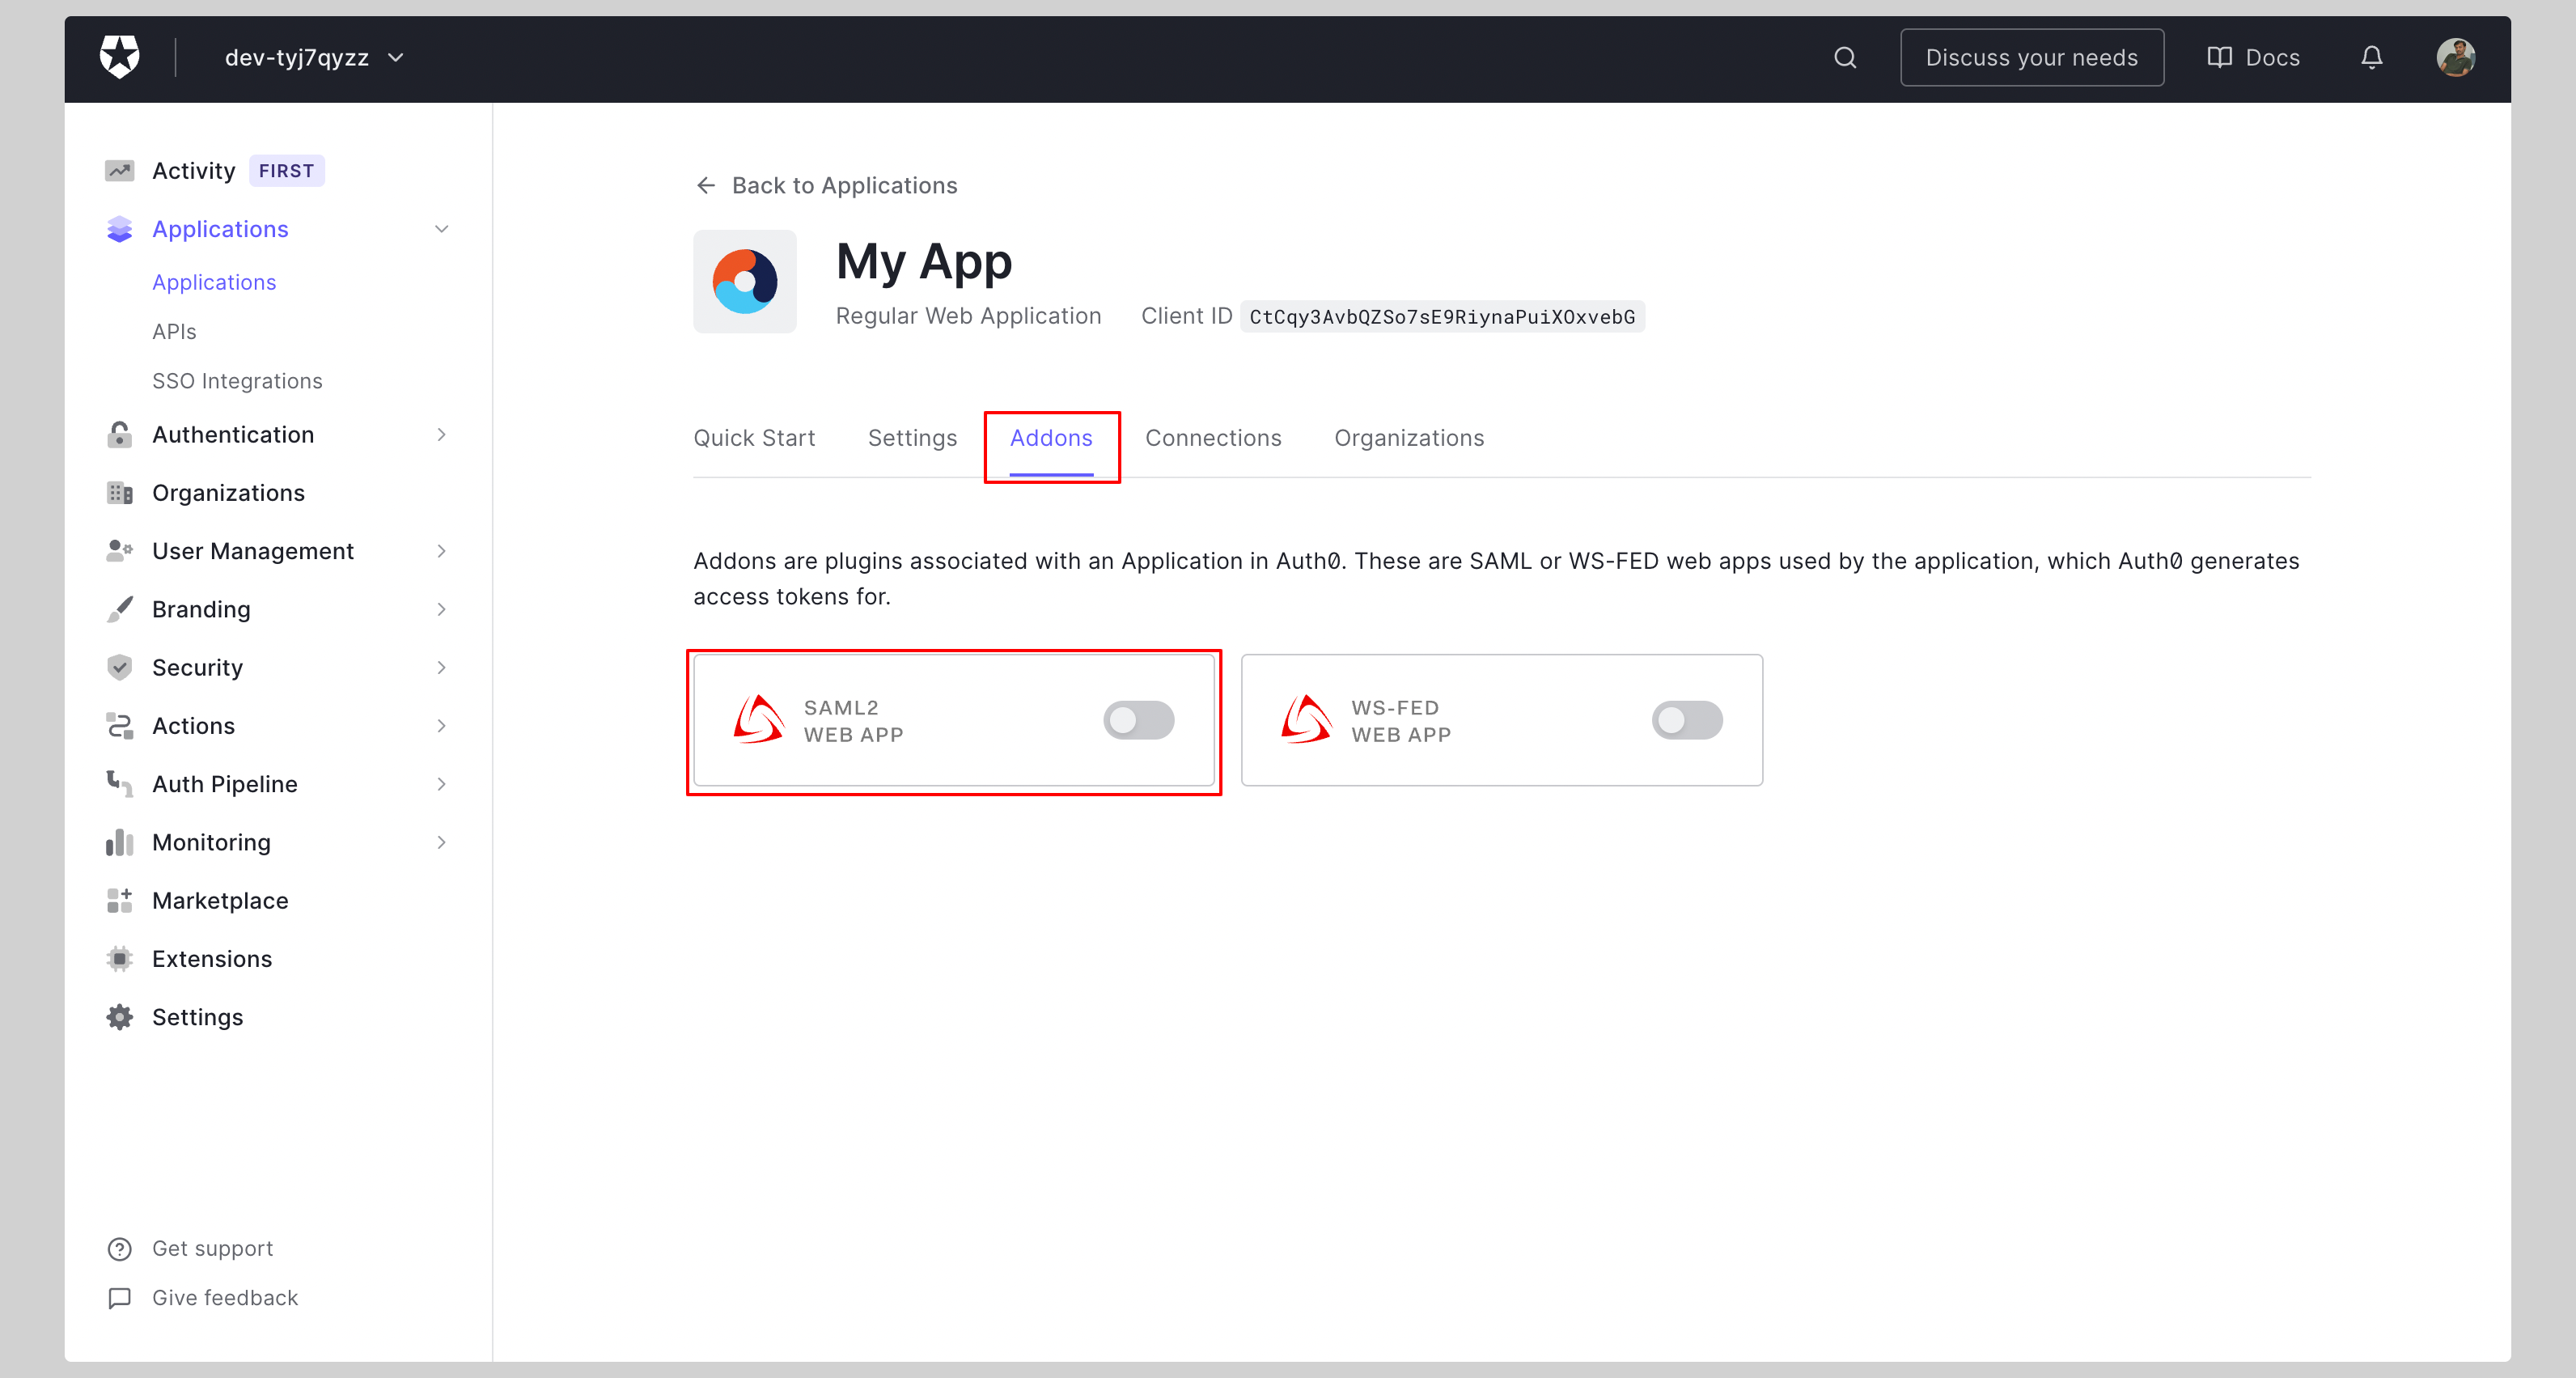Screen dimensions: 2576x1378
Task: Select the Client ID value field
Action: point(1443,316)
